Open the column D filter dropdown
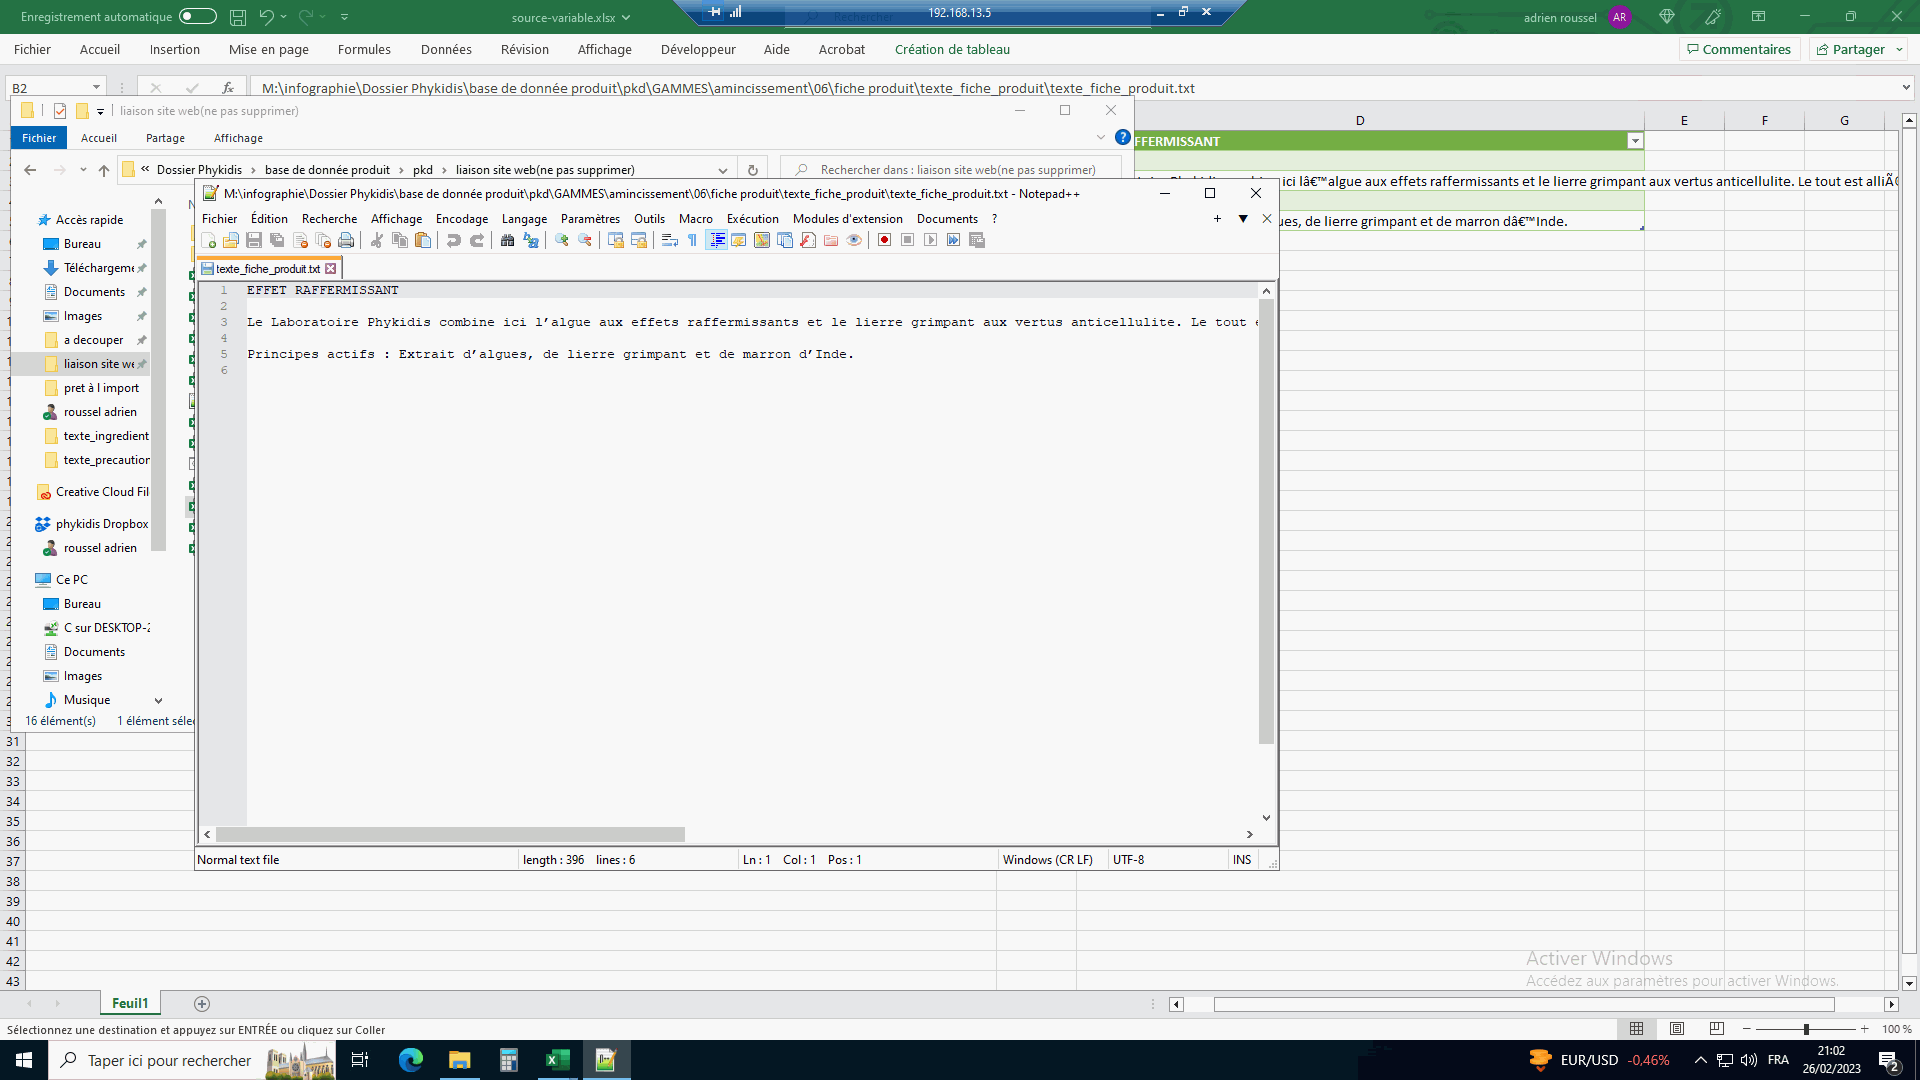The image size is (1920, 1080). pos(1635,141)
